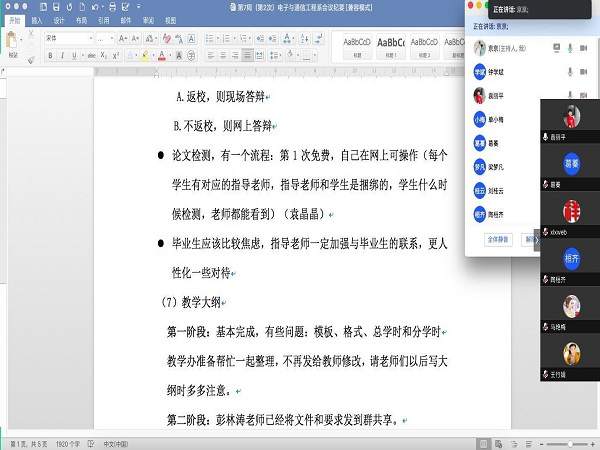The width and height of the screenshot is (600, 450).
Task: Click the language 中文(中国) in status bar
Action: [116, 444]
